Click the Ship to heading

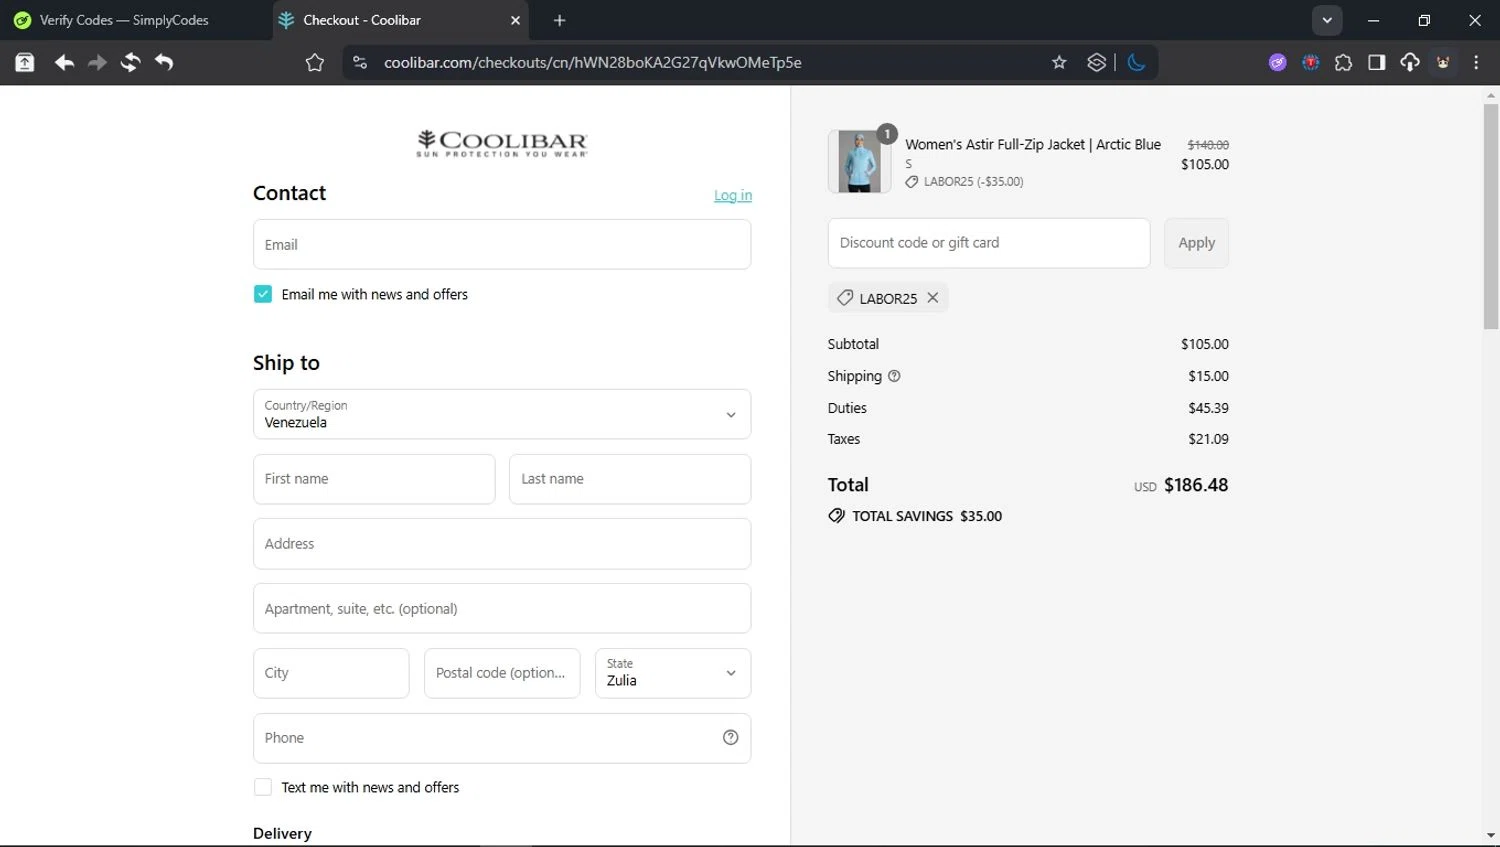[286, 363]
